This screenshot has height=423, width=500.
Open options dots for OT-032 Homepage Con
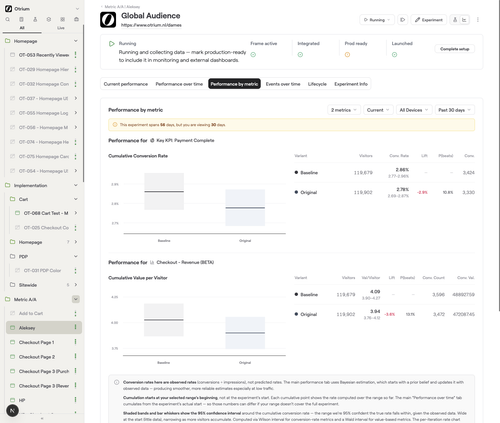coord(75,84)
